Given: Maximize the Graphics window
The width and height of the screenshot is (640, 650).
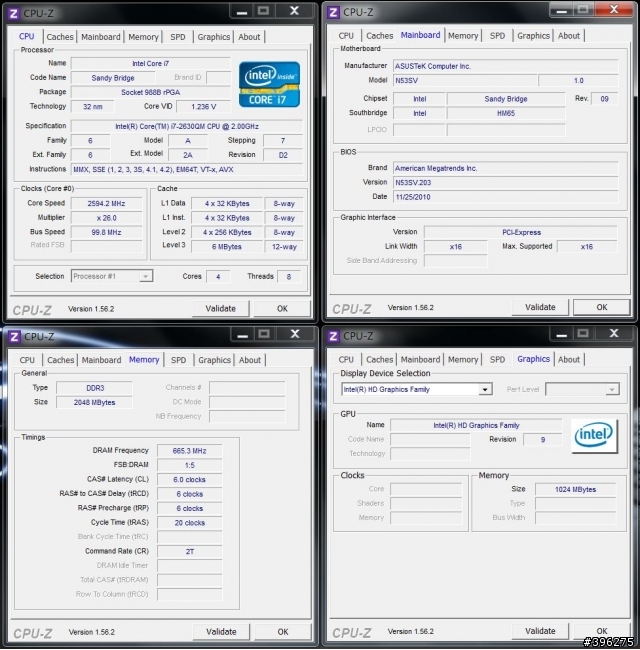Looking at the screenshot, I should [x=583, y=333].
